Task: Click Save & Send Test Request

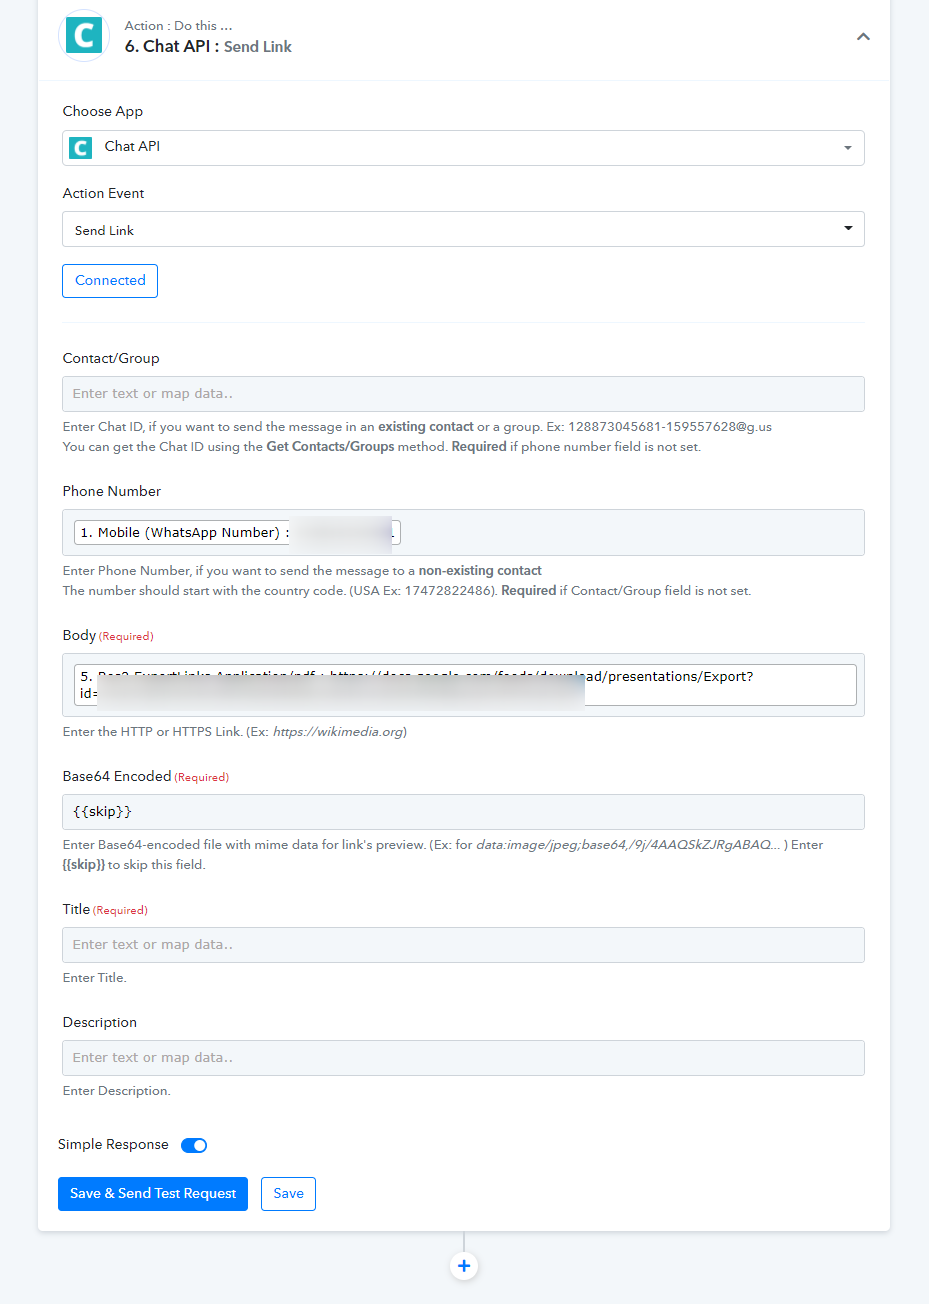Action: pos(153,1194)
